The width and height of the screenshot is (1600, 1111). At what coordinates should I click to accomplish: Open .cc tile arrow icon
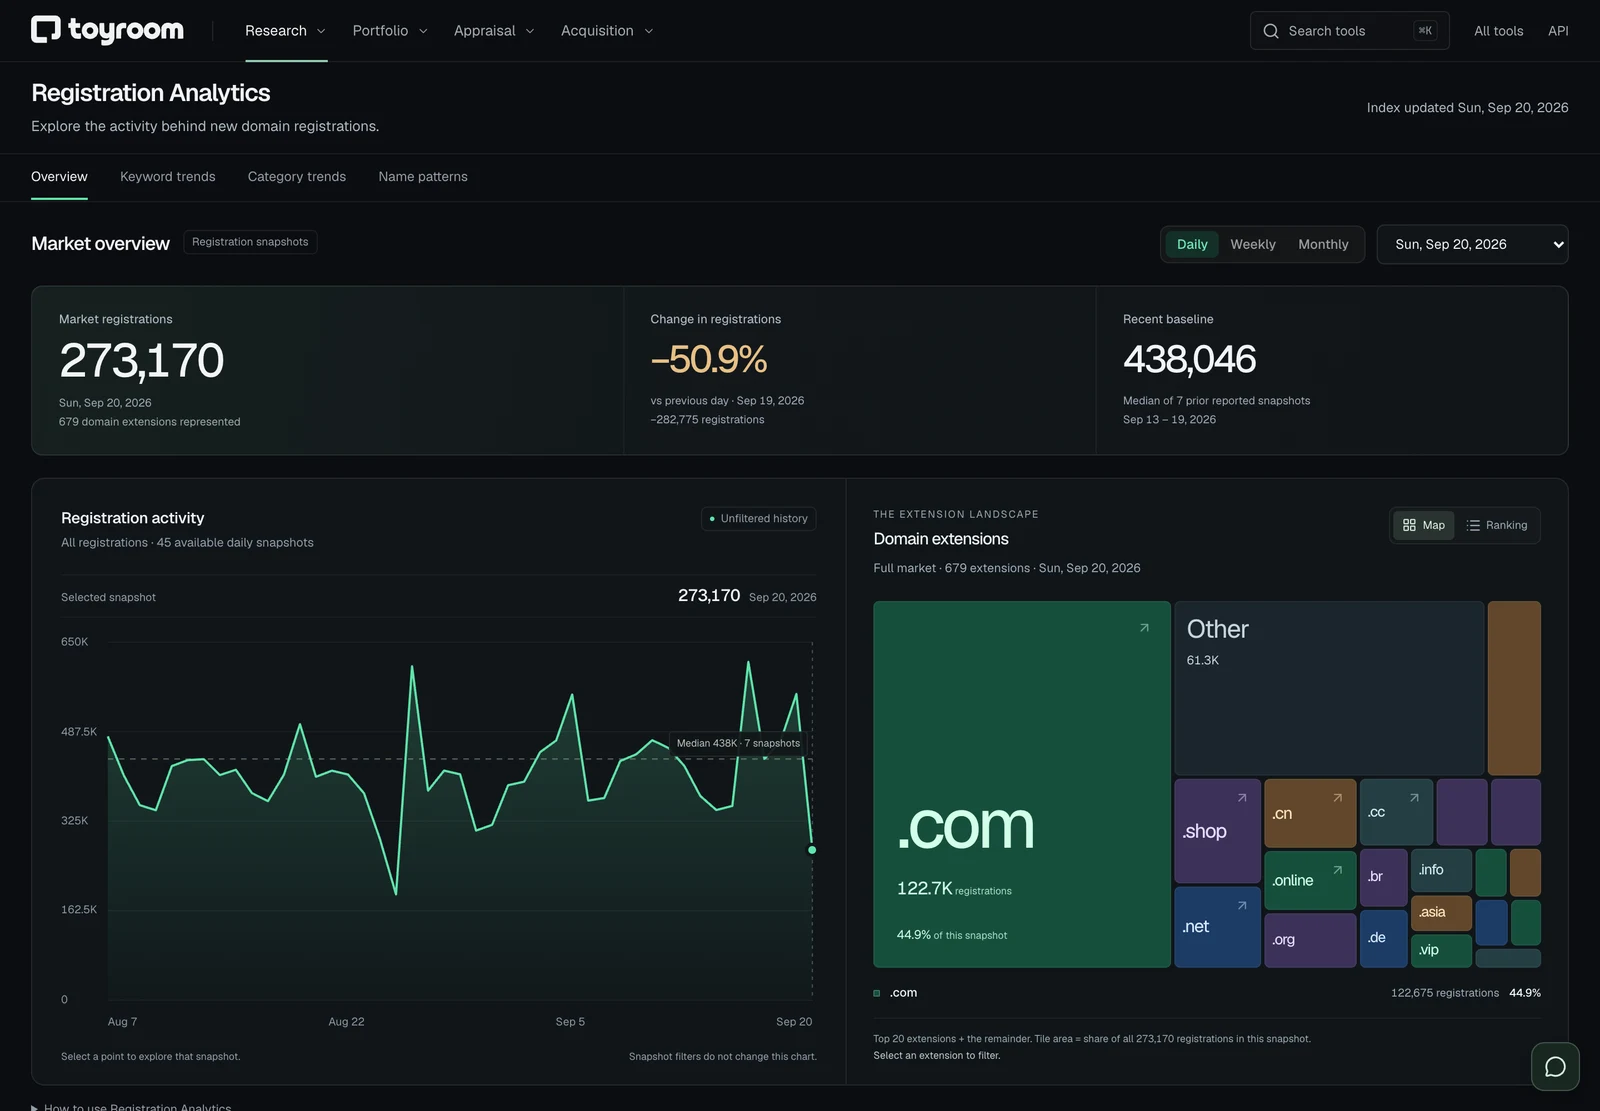point(1414,798)
